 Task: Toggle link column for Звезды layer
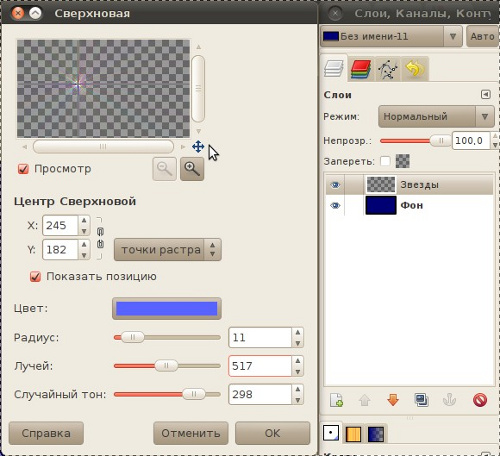[x=354, y=185]
